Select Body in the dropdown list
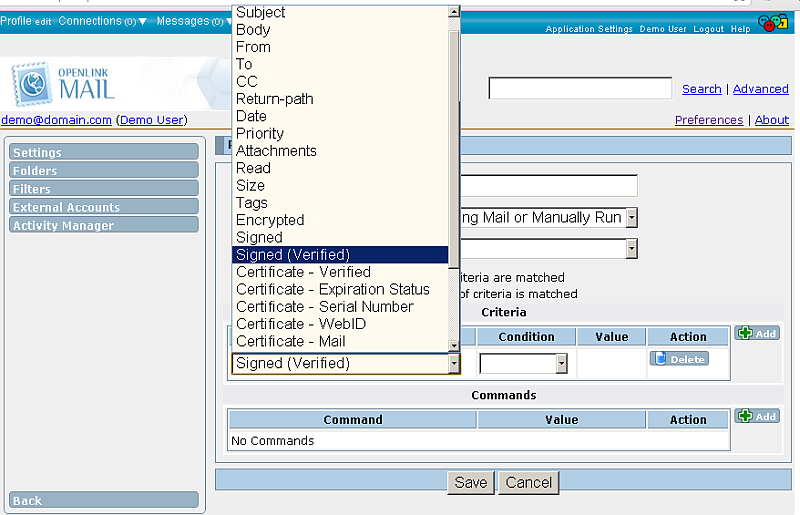Viewport: 800px width, 515px height. pyautogui.click(x=340, y=30)
